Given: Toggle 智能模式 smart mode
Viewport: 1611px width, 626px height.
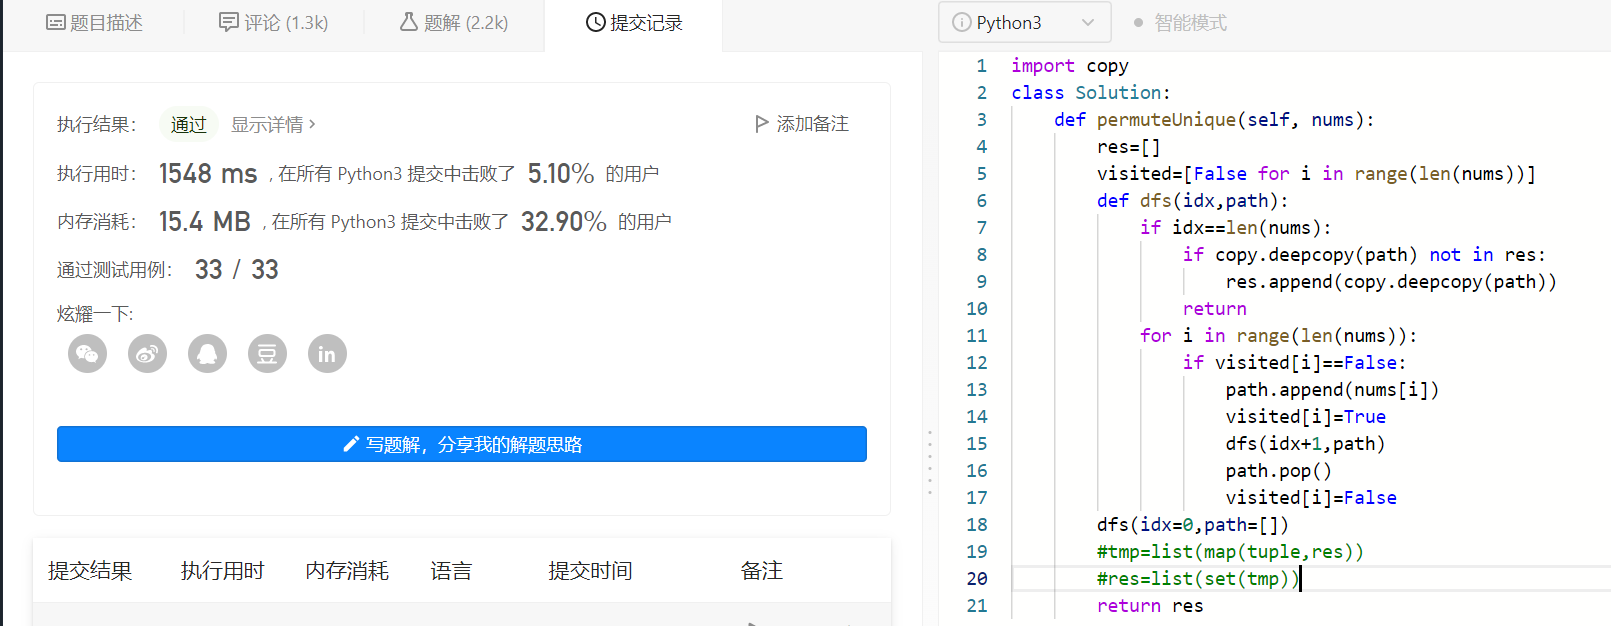Looking at the screenshot, I should [x=1180, y=23].
